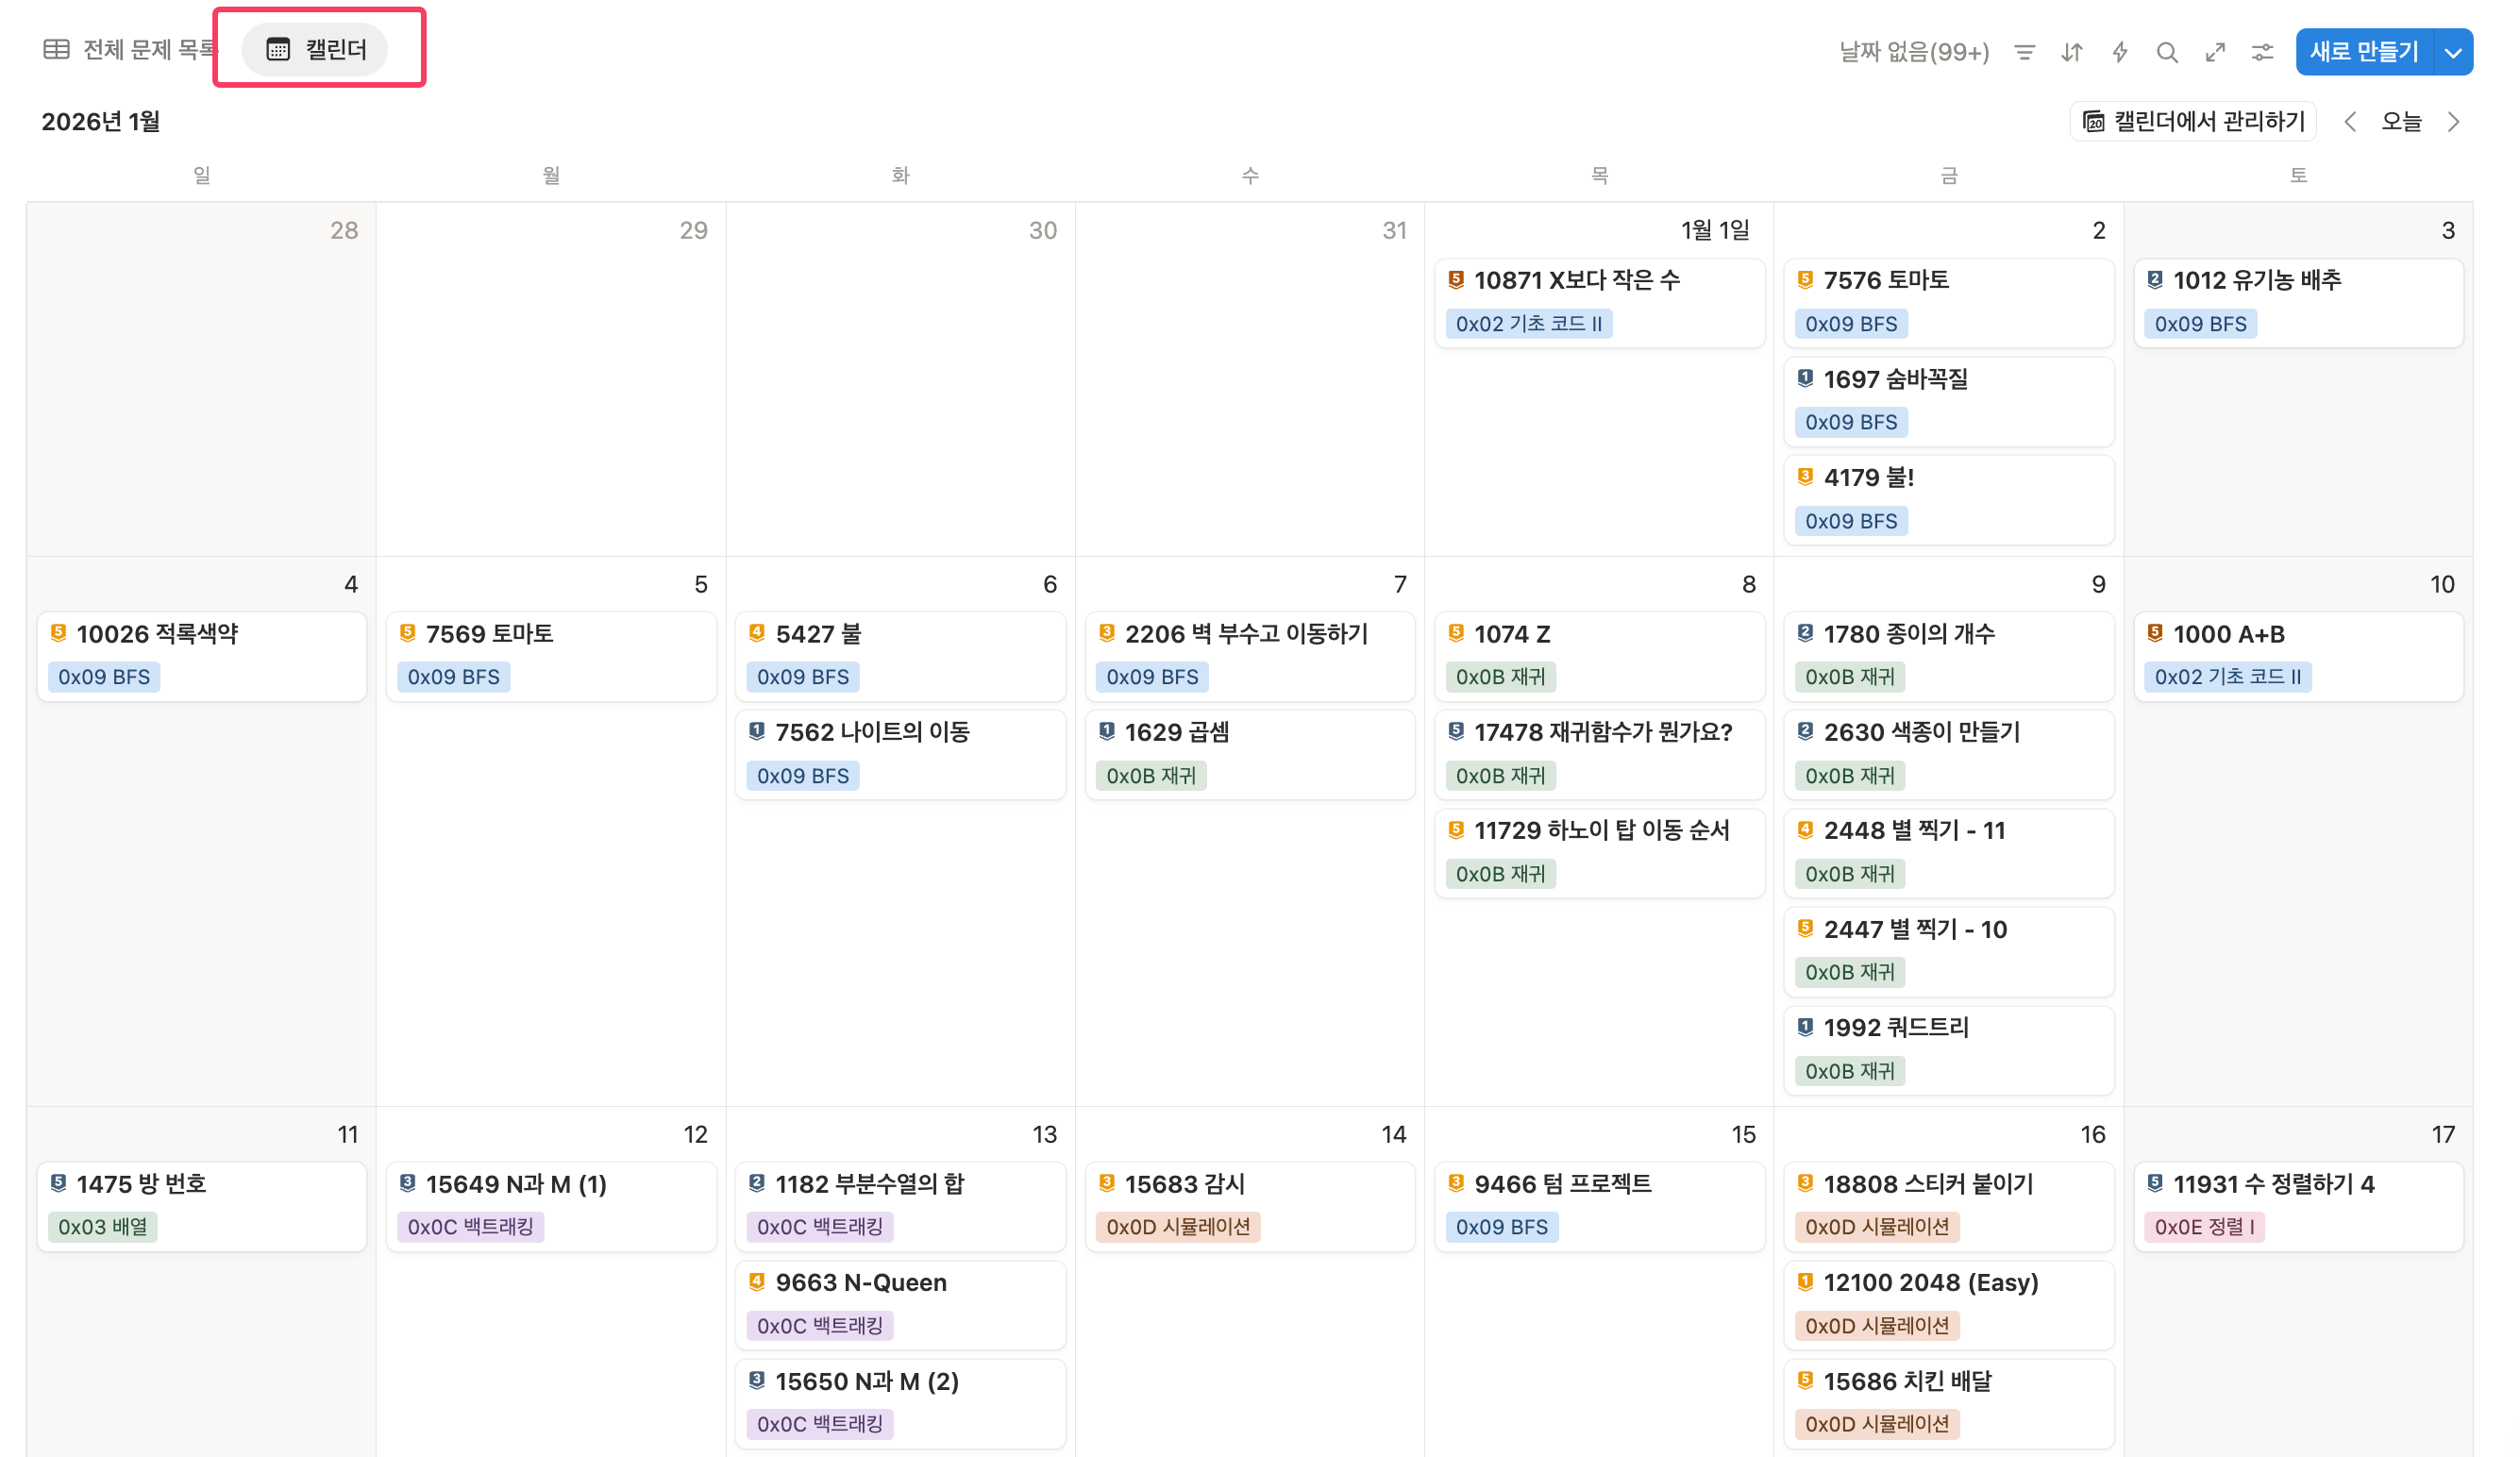Jump to 오늘 in the calendar
The height and width of the screenshot is (1457, 2520).
[2401, 122]
